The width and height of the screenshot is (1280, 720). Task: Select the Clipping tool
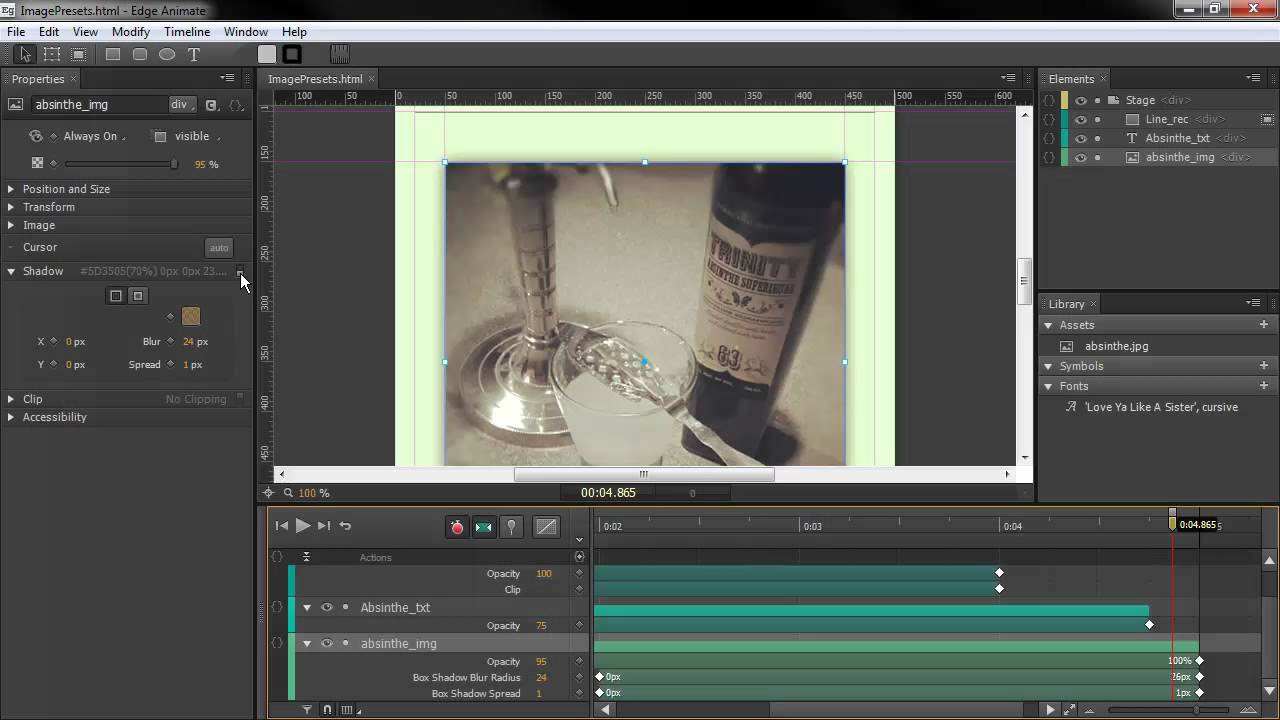click(79, 55)
